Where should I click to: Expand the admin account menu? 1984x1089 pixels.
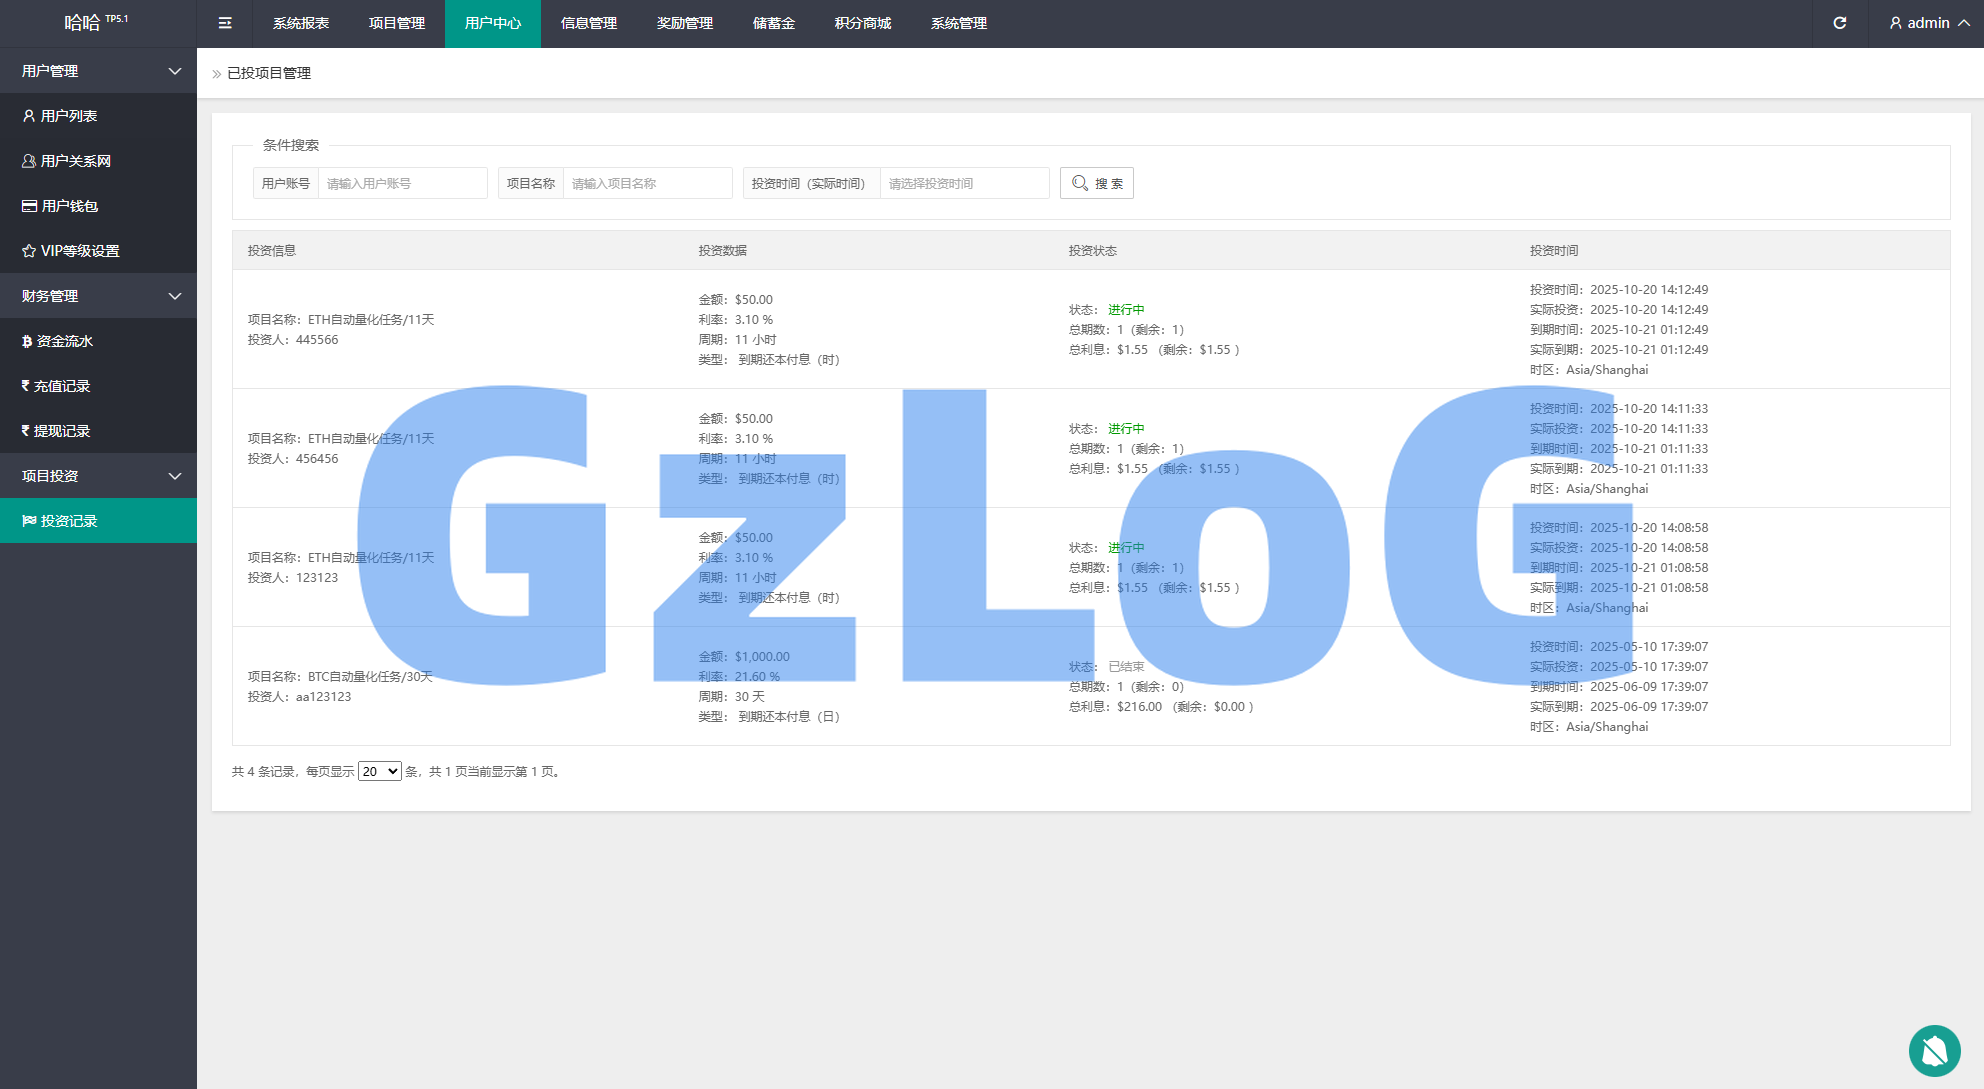1929,23
